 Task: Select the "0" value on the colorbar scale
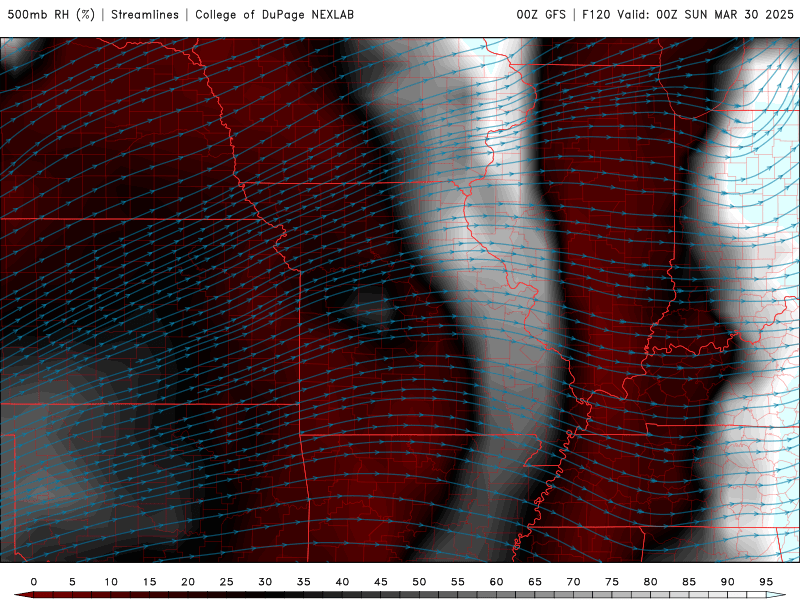point(34,582)
